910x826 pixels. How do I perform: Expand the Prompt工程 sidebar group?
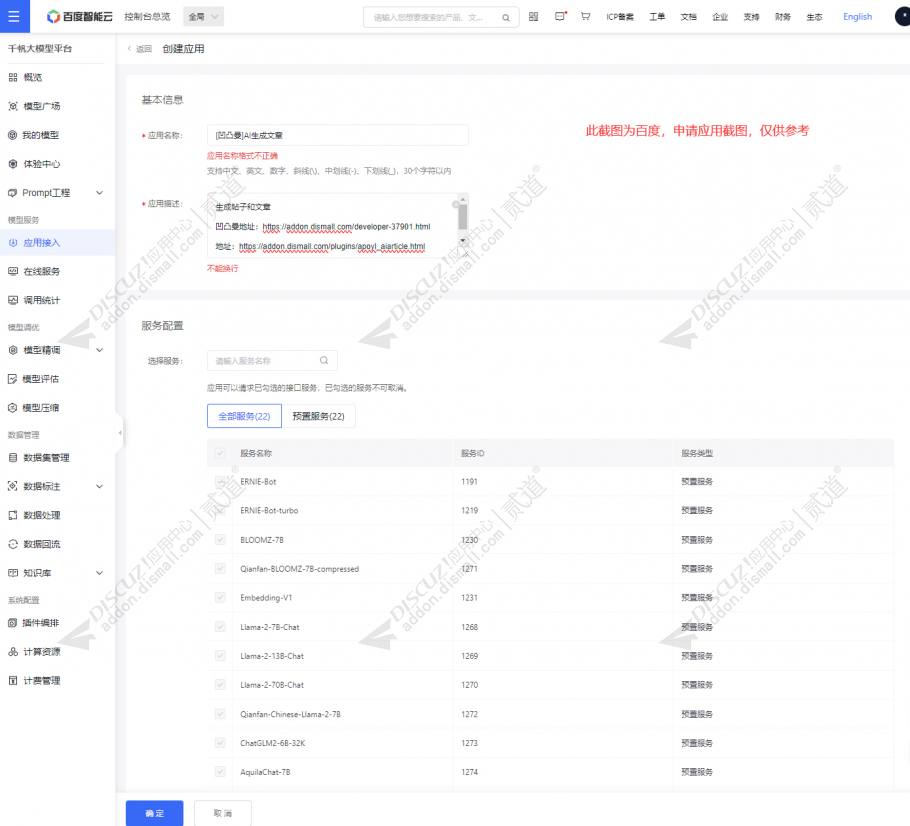click(x=100, y=193)
